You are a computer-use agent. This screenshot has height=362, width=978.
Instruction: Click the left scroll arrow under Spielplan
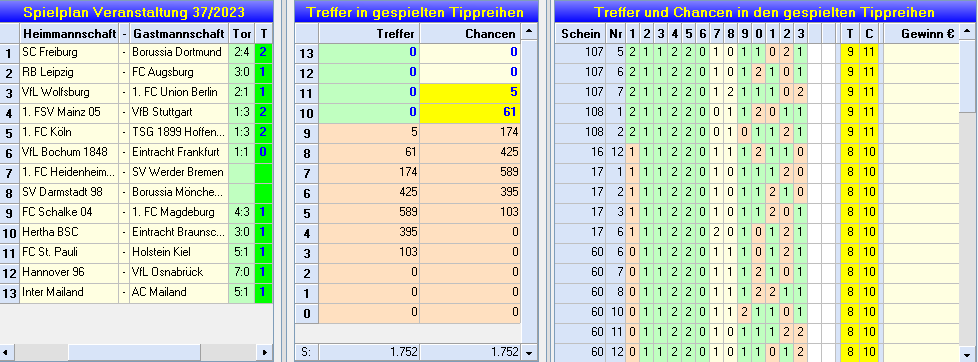tap(7, 352)
